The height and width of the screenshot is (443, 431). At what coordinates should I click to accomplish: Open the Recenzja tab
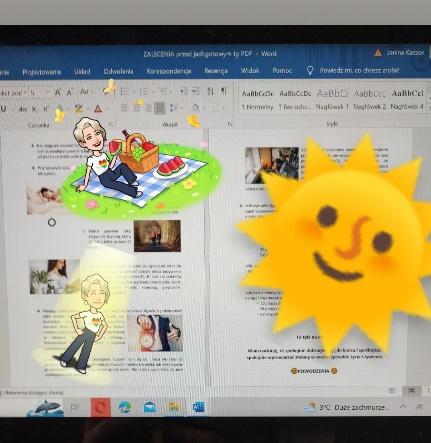pyautogui.click(x=216, y=71)
